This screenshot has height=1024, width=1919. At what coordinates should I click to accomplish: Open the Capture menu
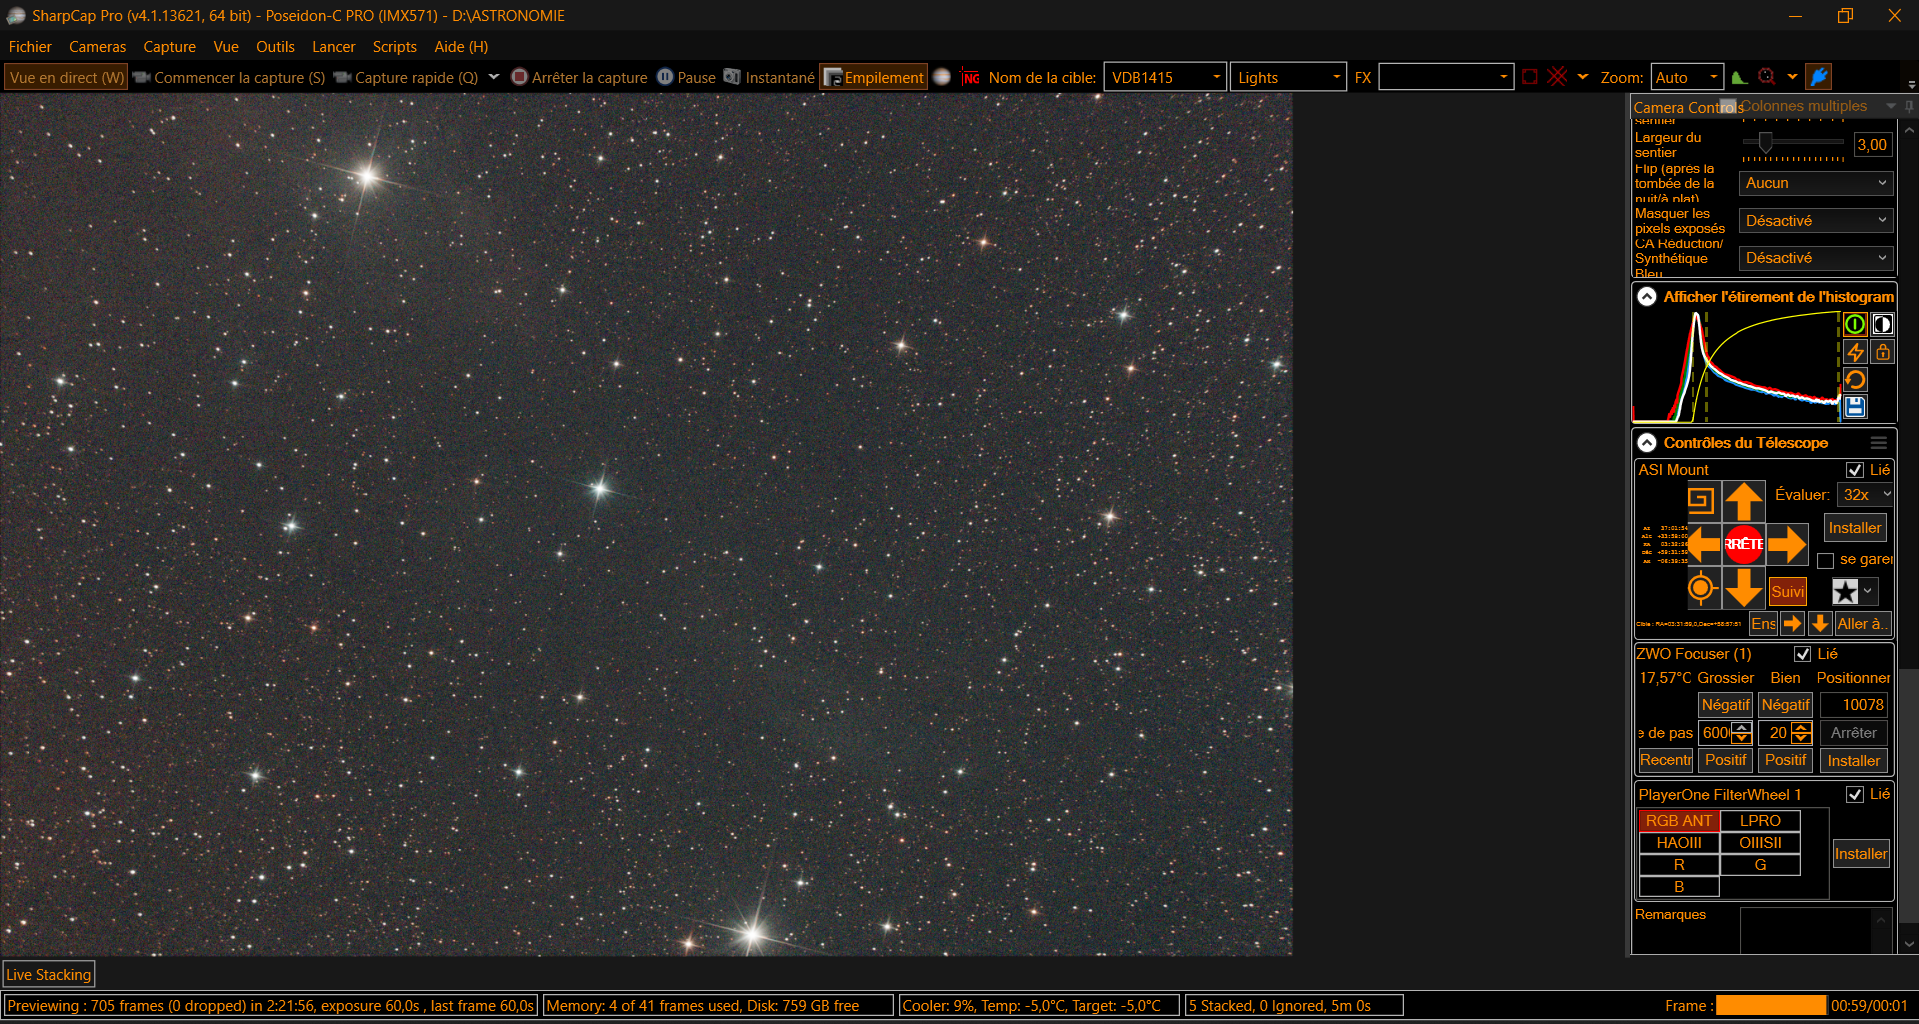click(x=169, y=47)
